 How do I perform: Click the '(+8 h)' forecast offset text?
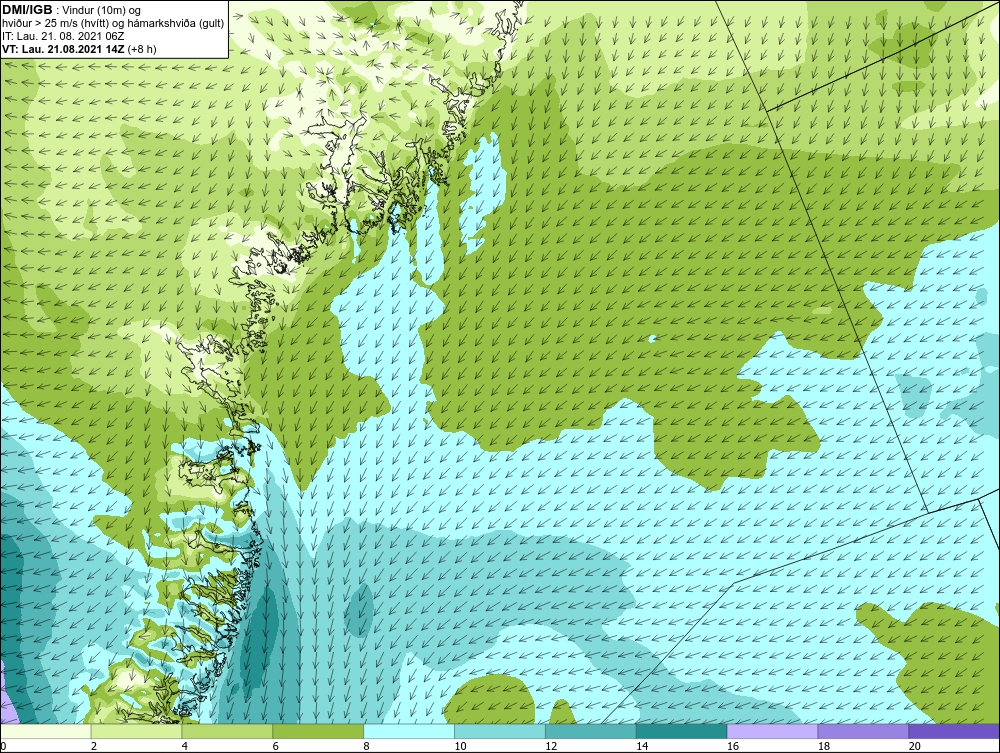click(142, 49)
